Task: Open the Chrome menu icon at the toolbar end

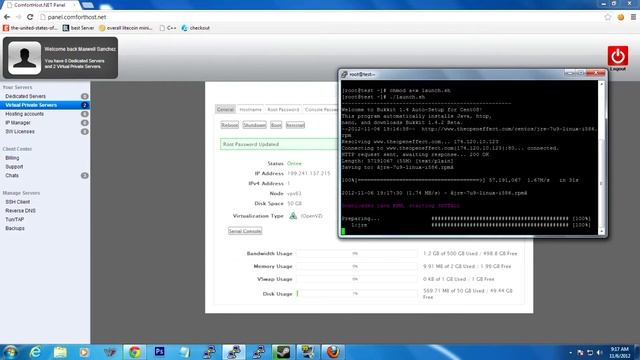Action: coord(633,17)
